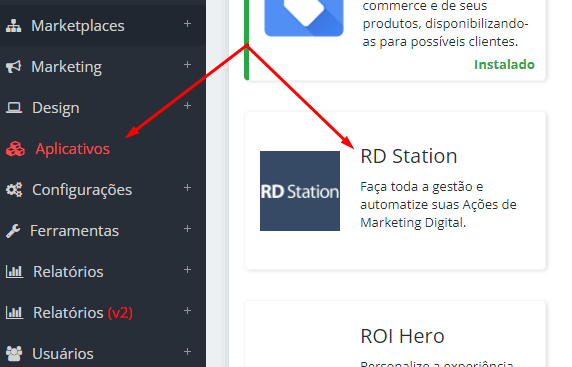Open the Aplicativos menu item
This screenshot has width=572, height=367.
tap(73, 149)
